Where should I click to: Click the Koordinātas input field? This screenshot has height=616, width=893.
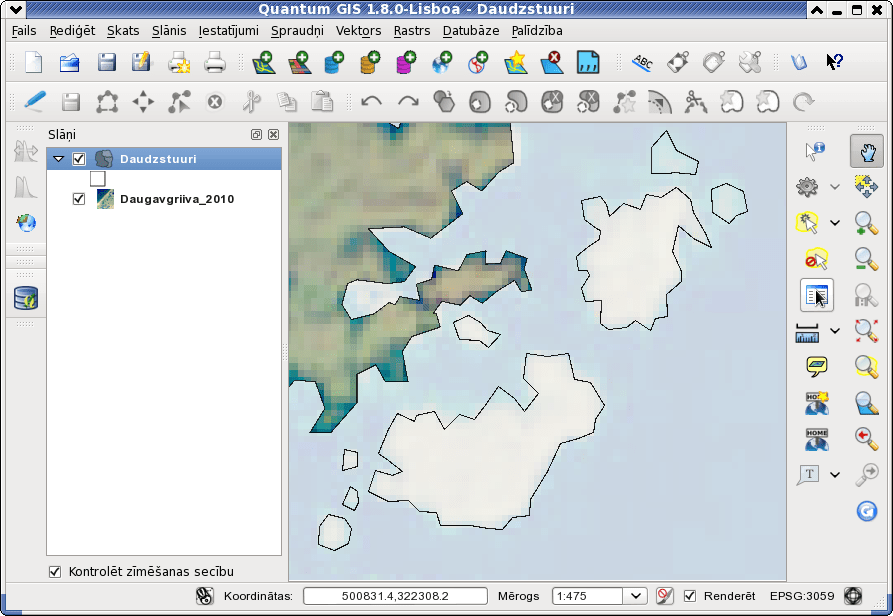[x=395, y=596]
